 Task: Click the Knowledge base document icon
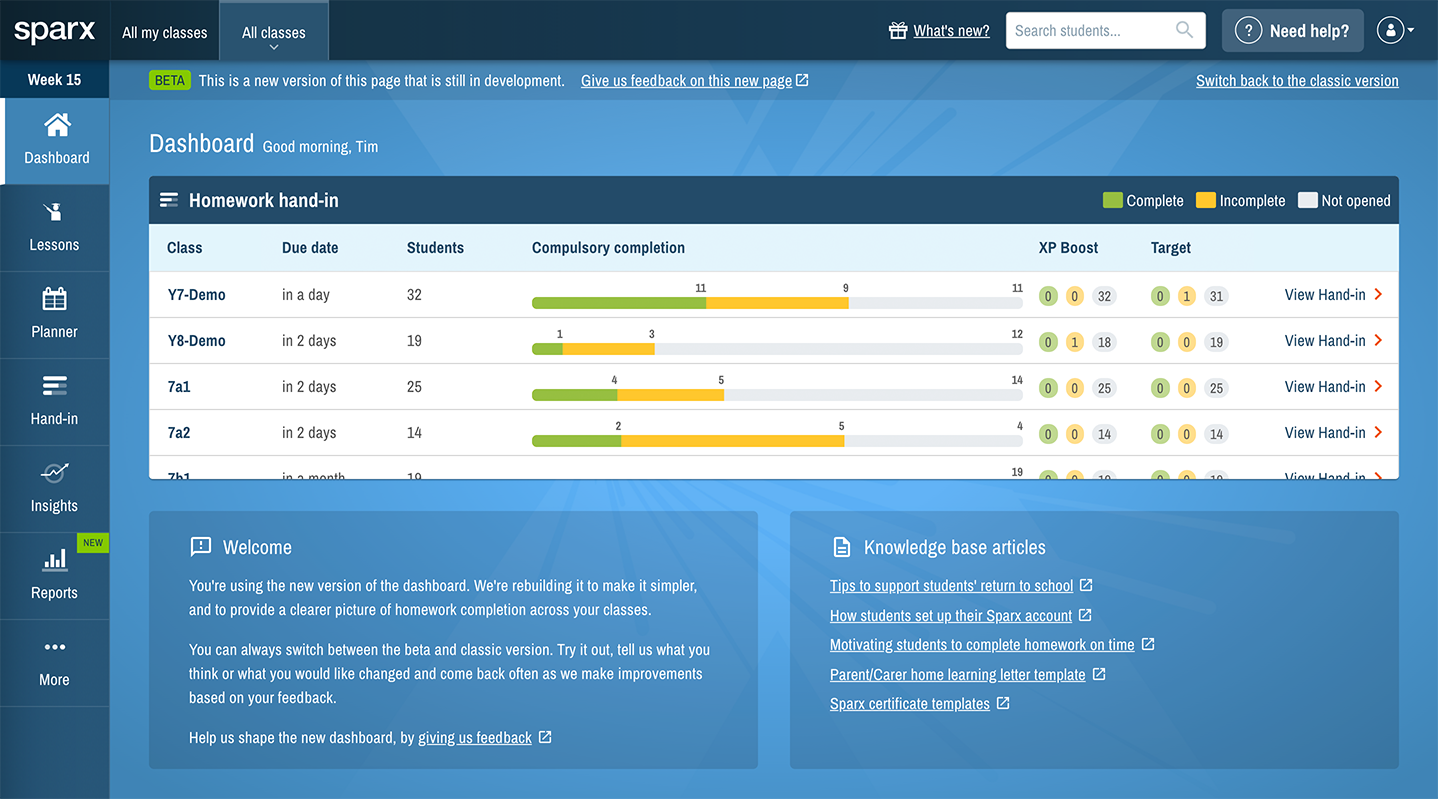[842, 547]
